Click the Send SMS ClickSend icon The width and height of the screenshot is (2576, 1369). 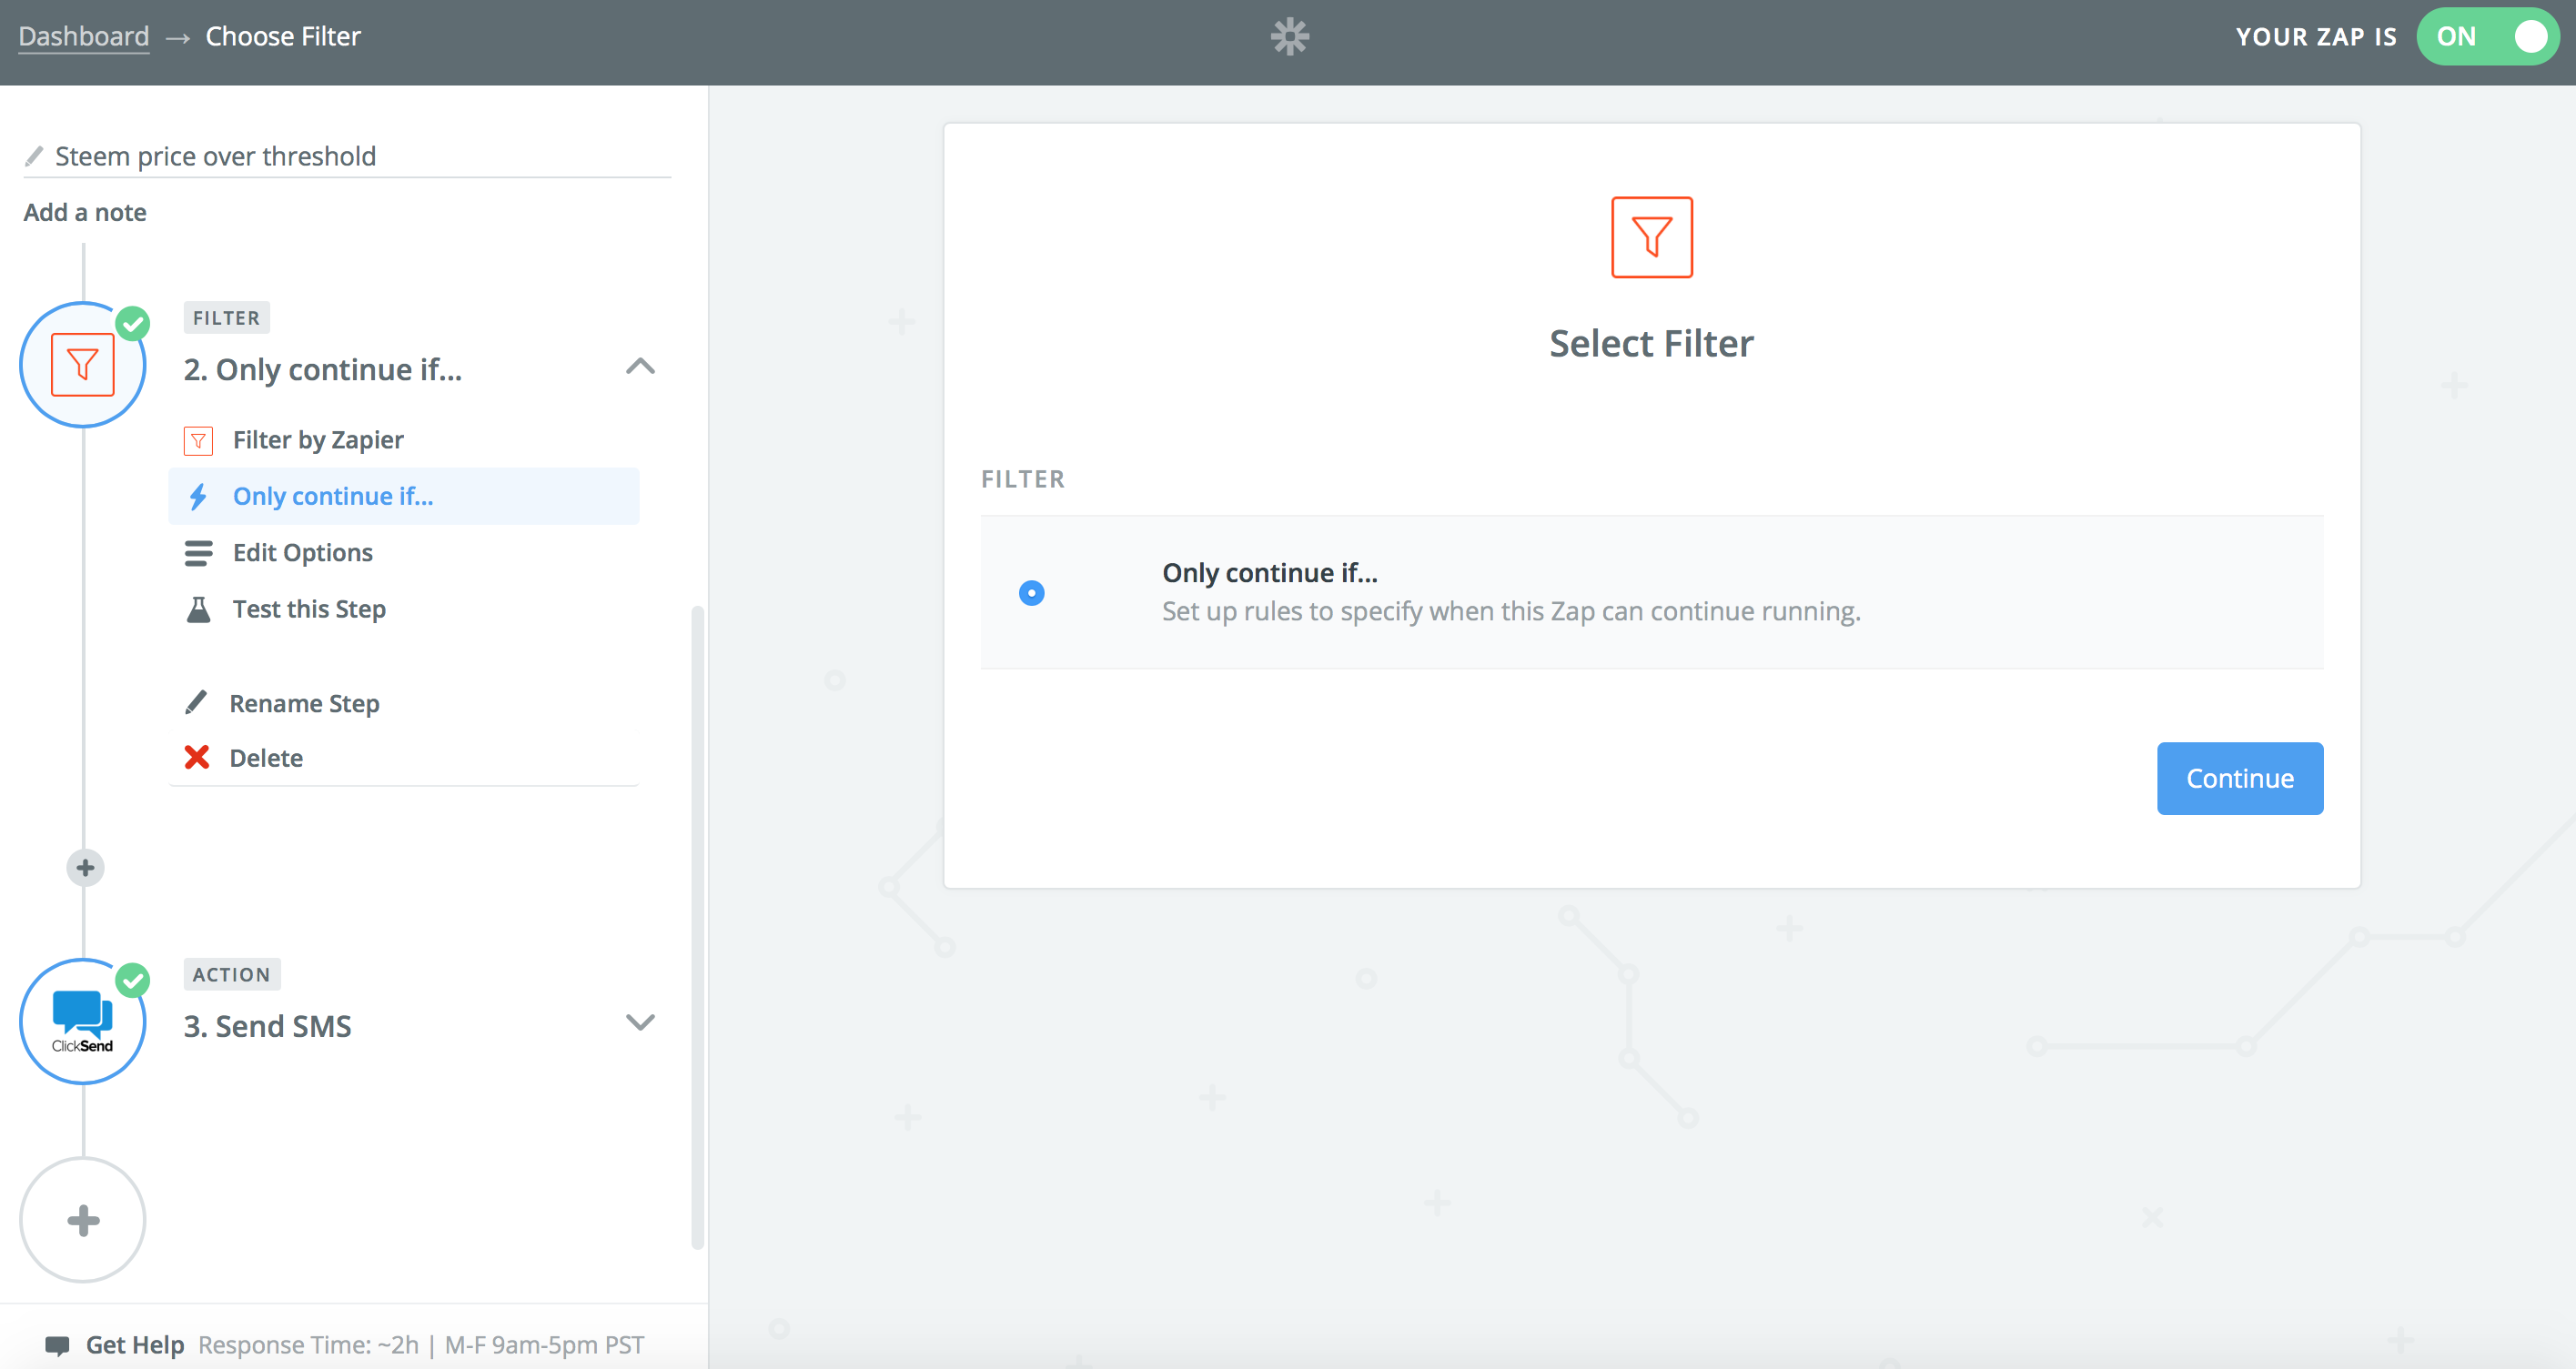point(84,1023)
